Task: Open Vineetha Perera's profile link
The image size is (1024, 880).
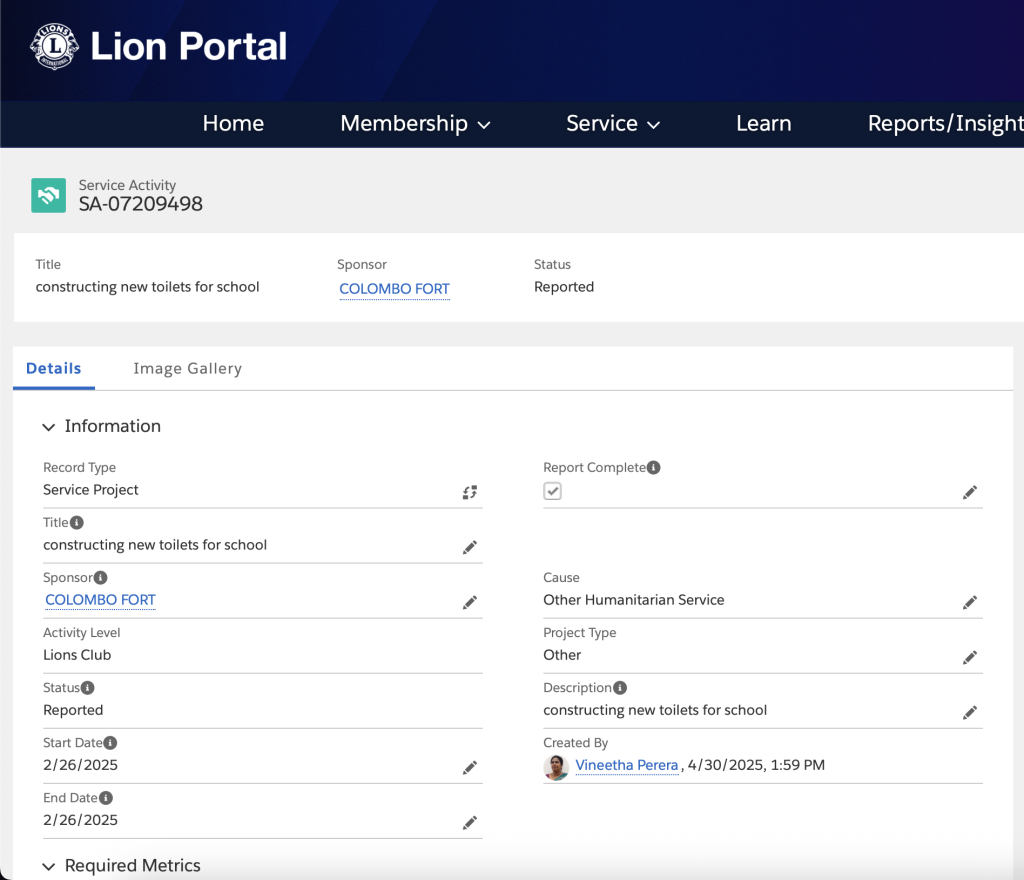Action: point(626,765)
